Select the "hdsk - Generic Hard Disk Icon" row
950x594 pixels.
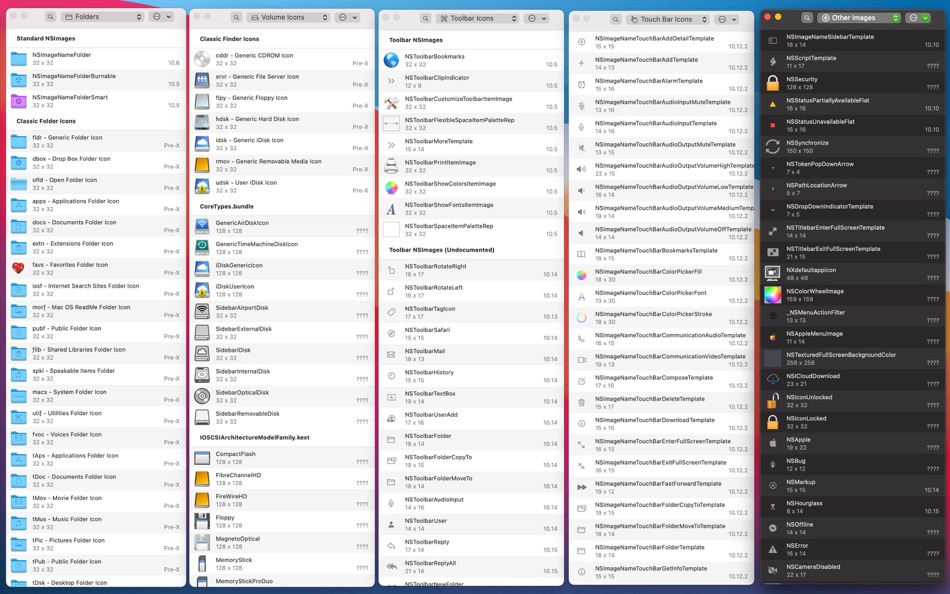point(282,122)
